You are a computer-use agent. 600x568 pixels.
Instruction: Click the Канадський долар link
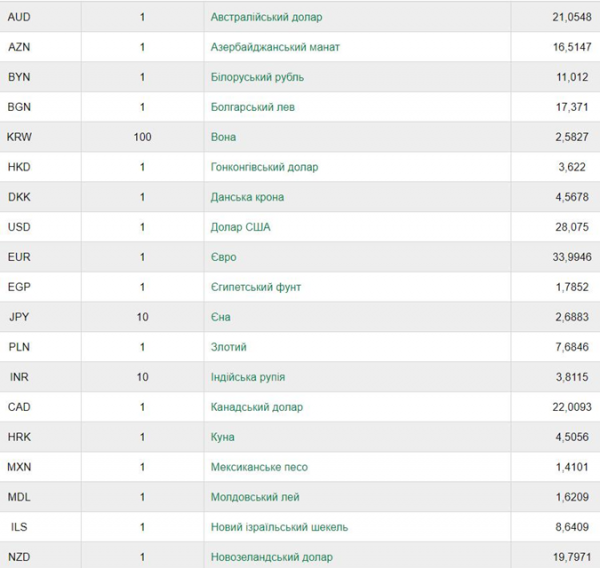tap(257, 407)
